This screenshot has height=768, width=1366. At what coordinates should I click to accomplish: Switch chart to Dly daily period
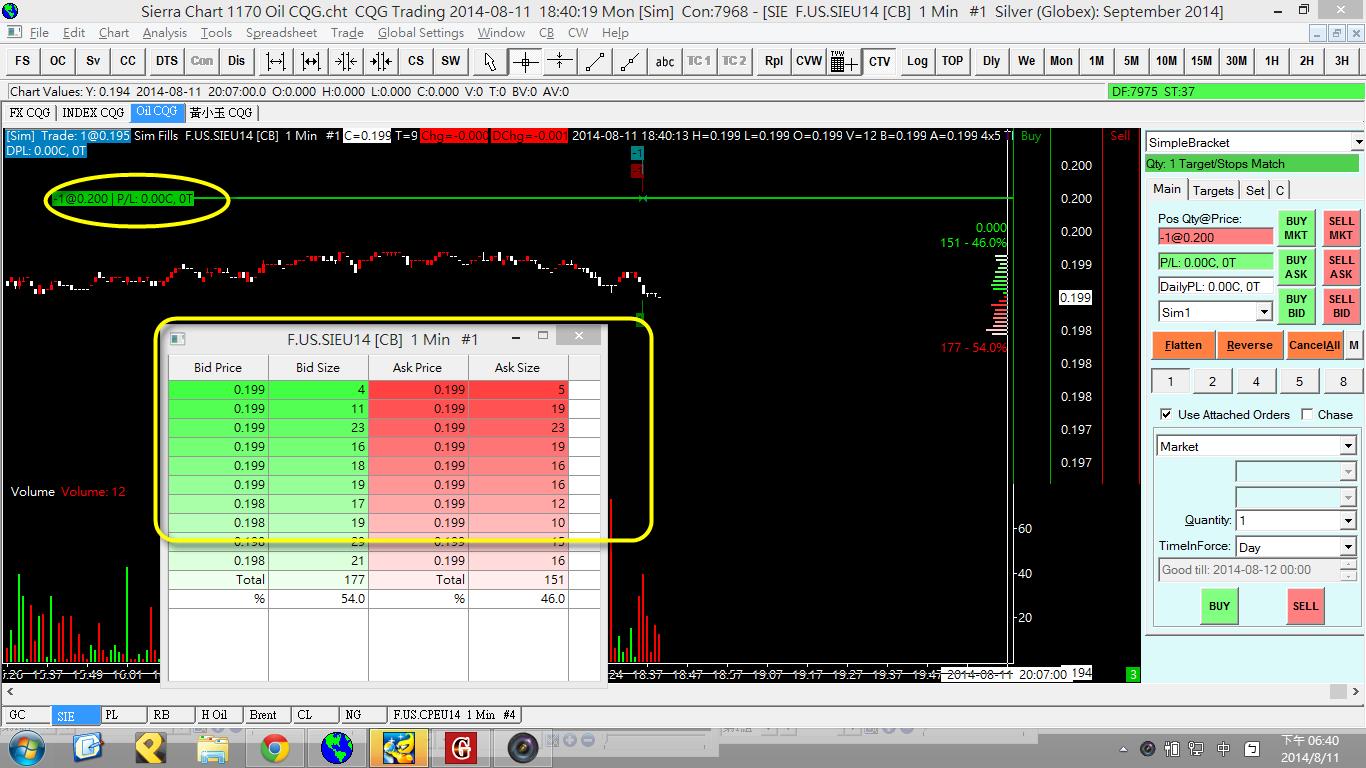991,61
